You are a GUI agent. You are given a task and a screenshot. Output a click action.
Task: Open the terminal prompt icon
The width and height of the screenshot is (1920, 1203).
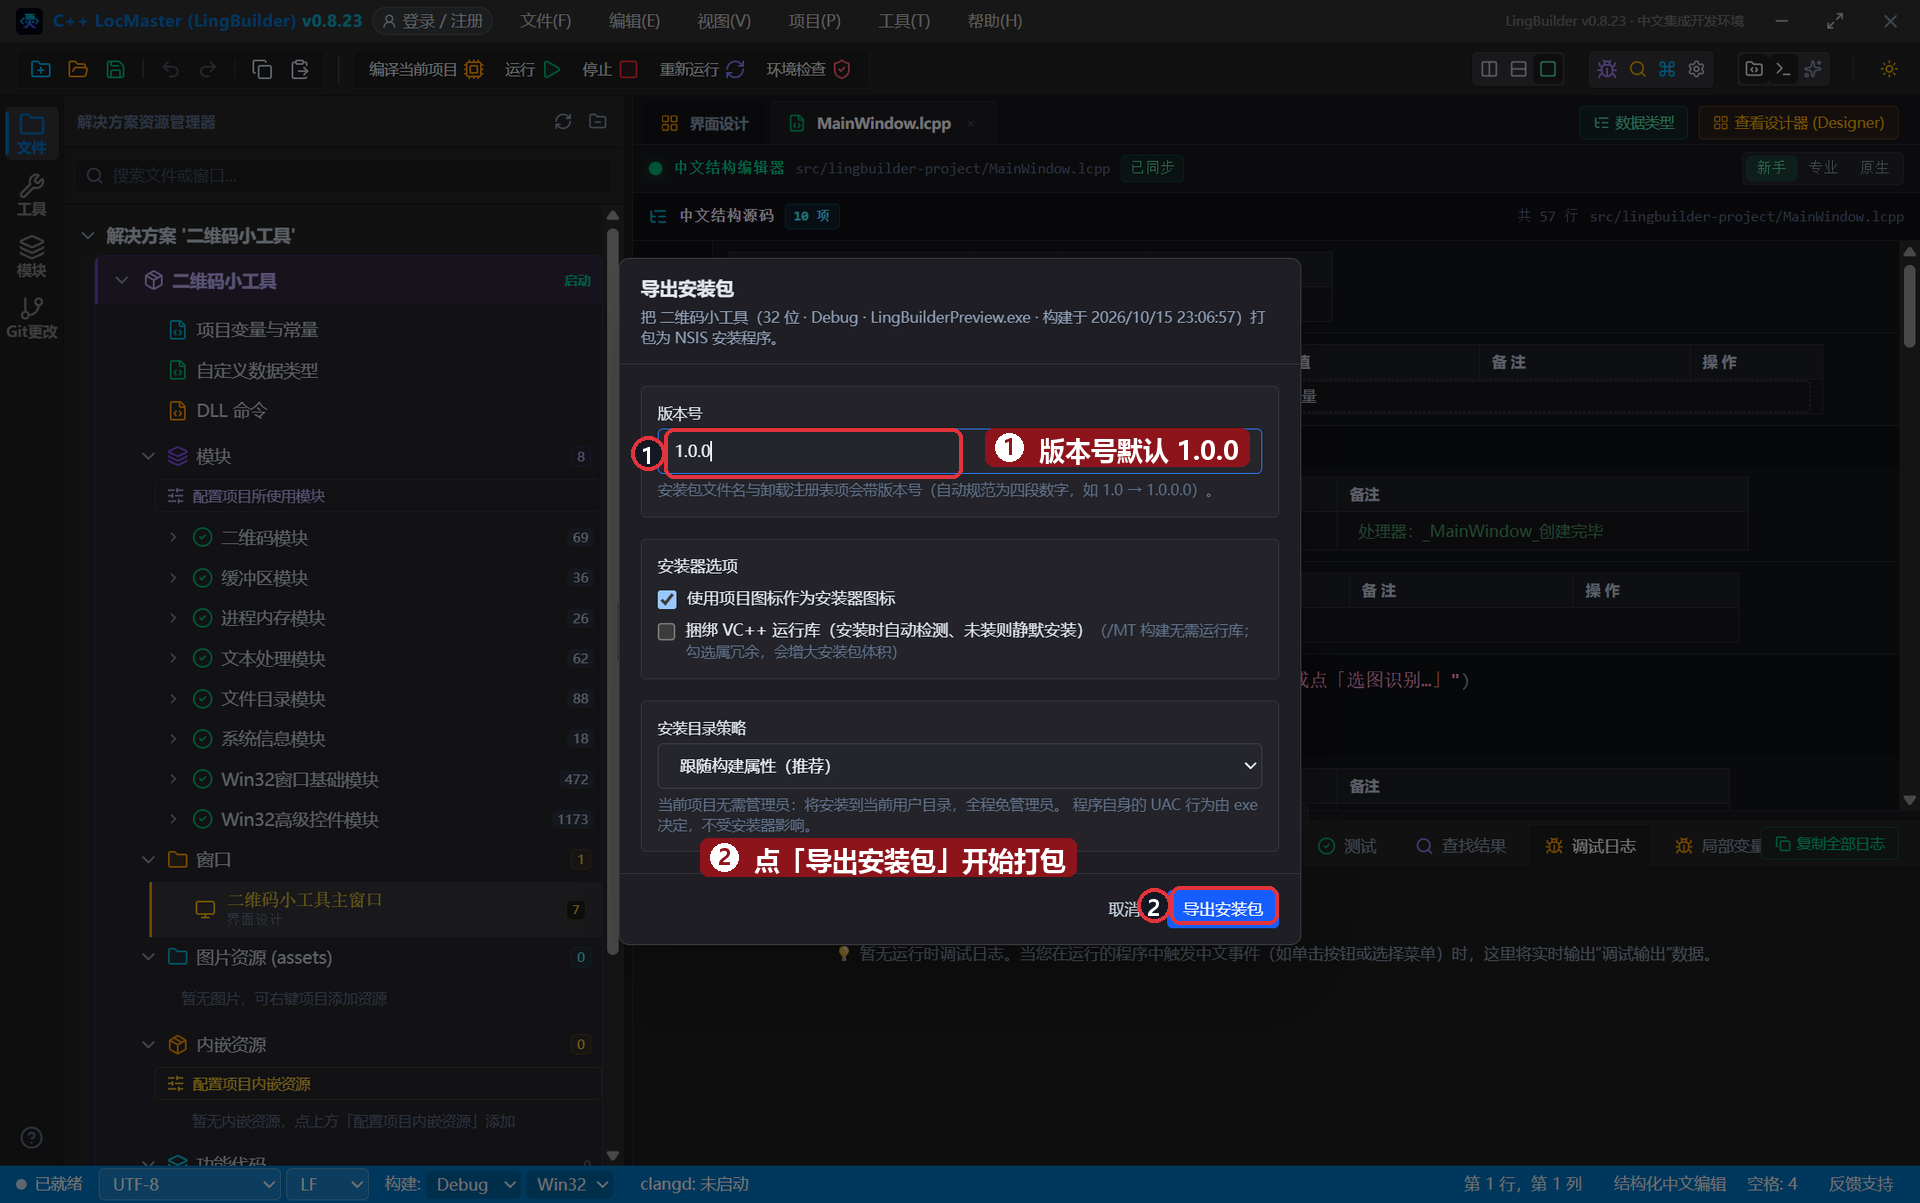click(1783, 69)
